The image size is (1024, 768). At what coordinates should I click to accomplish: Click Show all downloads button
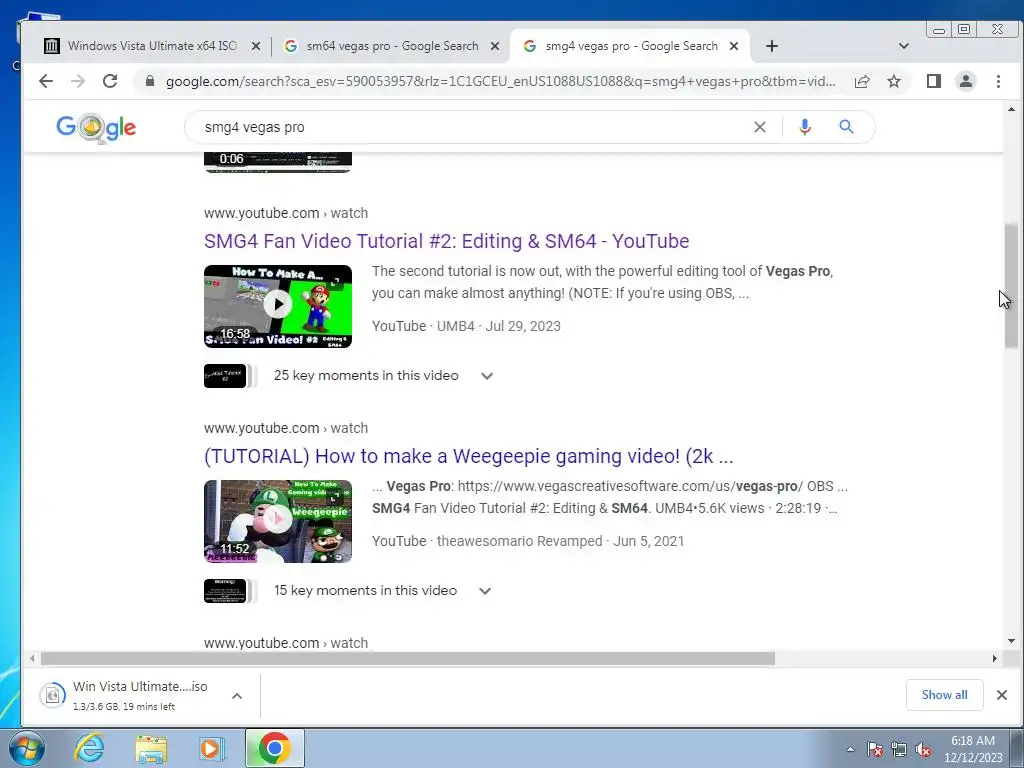point(944,695)
